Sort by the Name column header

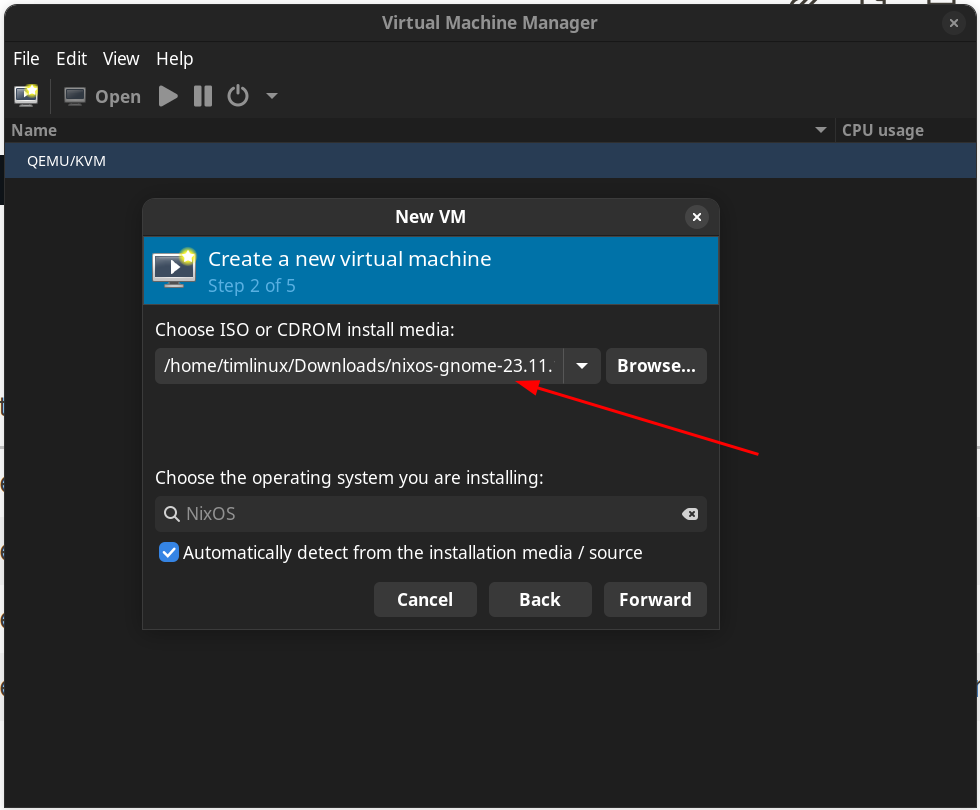coord(419,130)
